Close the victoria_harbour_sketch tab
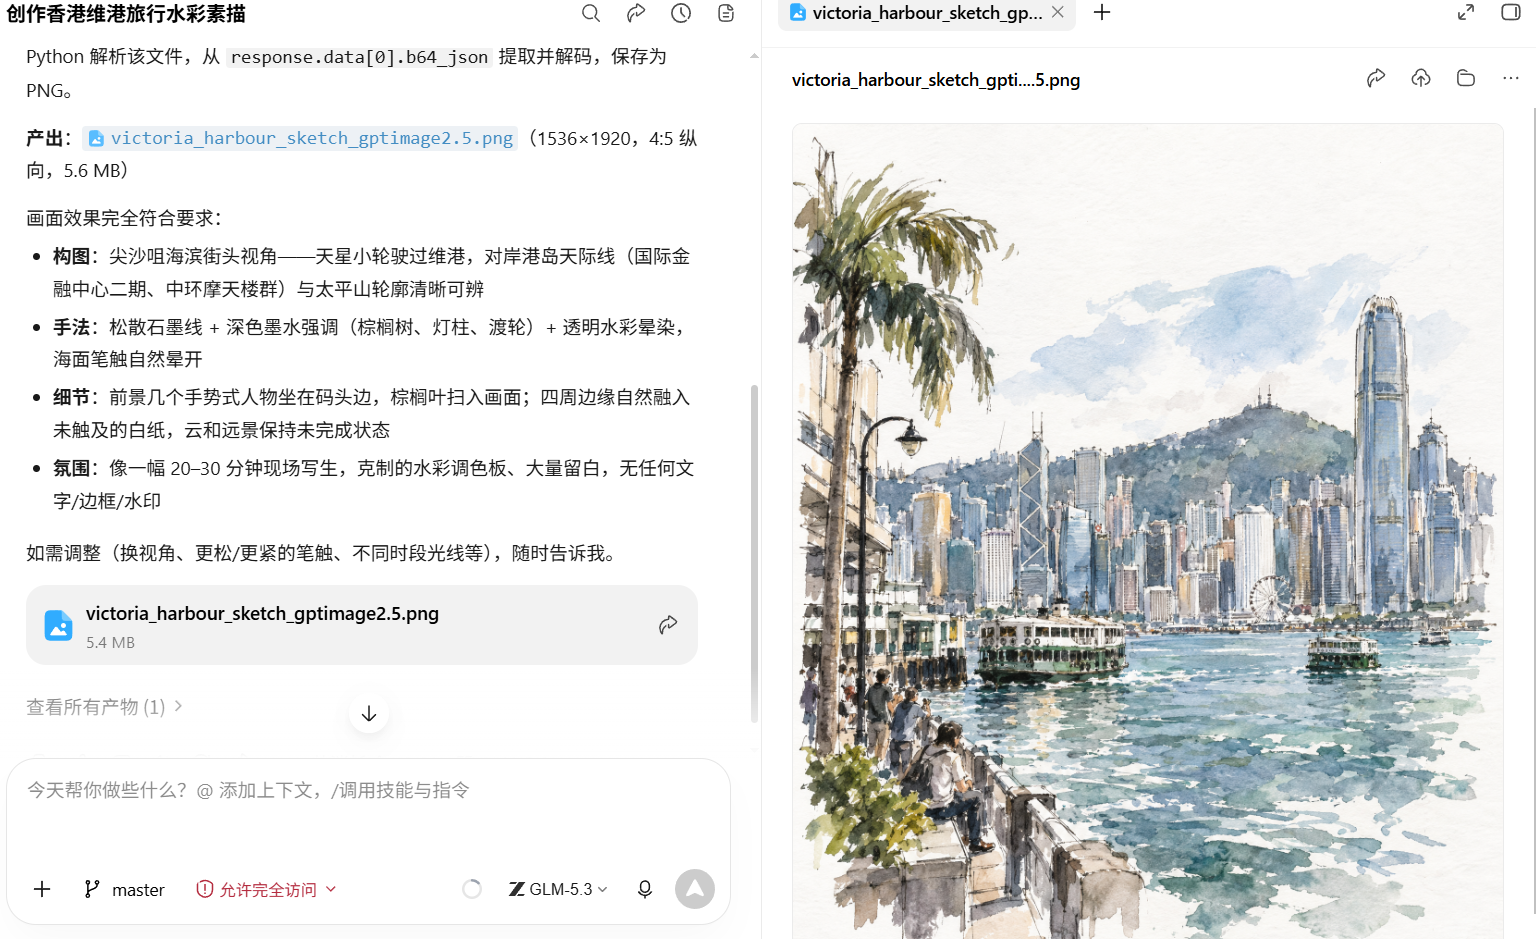 pos(1058,12)
